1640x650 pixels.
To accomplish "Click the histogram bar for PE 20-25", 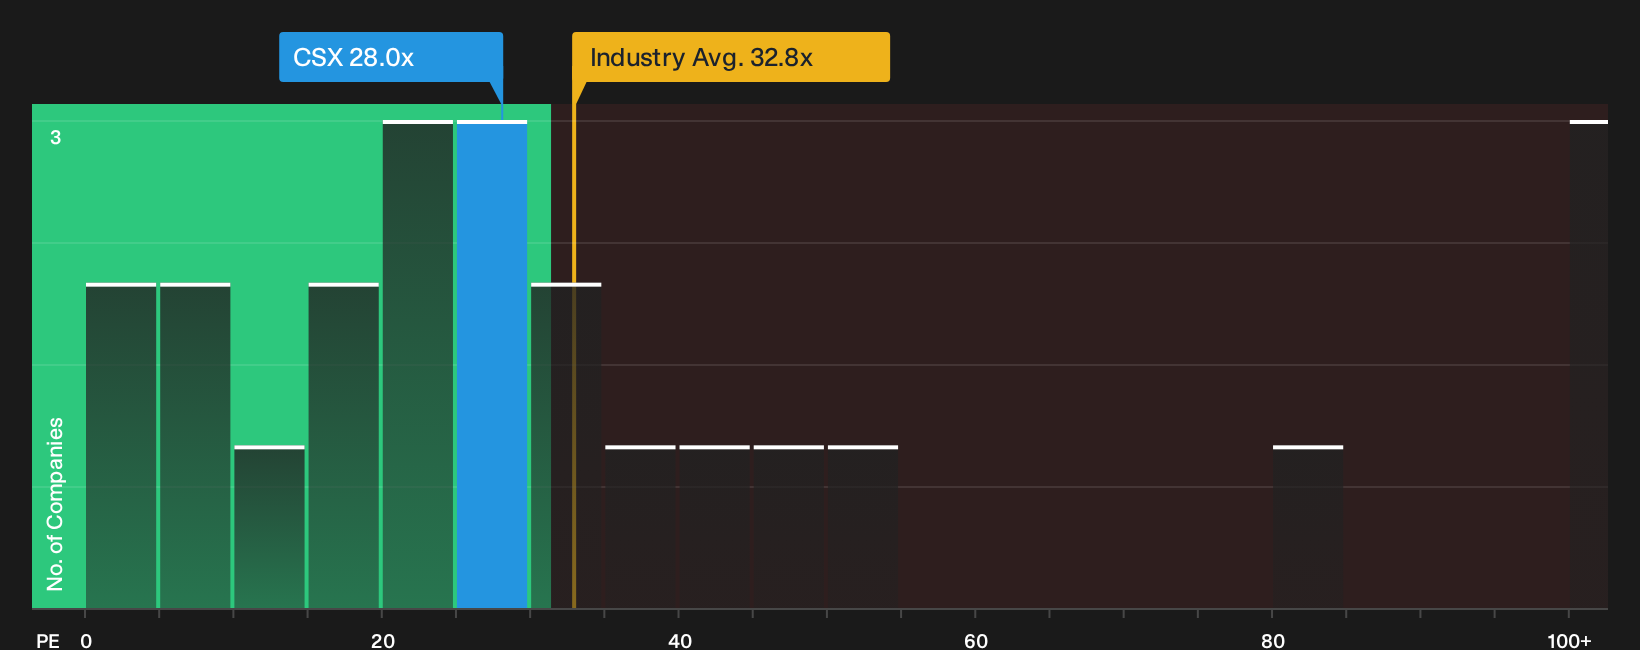I will tap(418, 365).
